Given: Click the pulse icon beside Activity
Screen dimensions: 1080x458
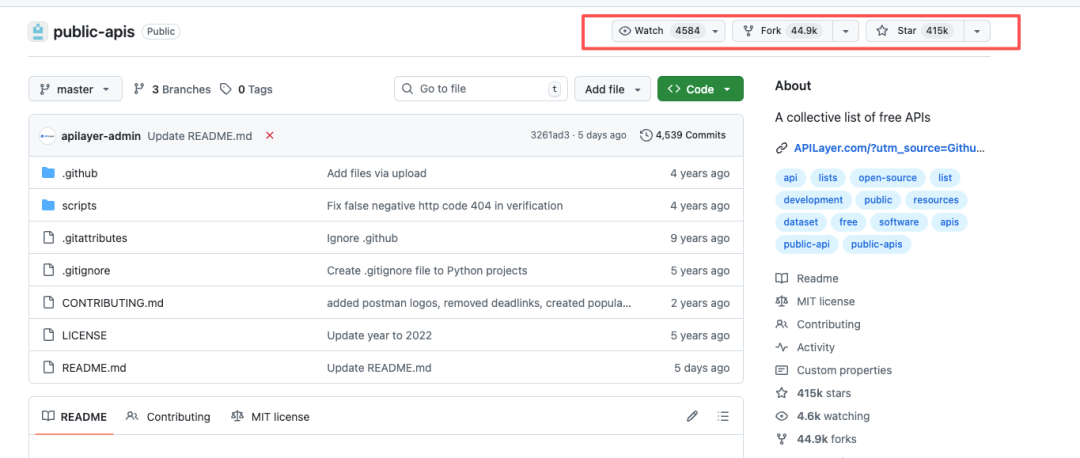Looking at the screenshot, I should (x=781, y=347).
